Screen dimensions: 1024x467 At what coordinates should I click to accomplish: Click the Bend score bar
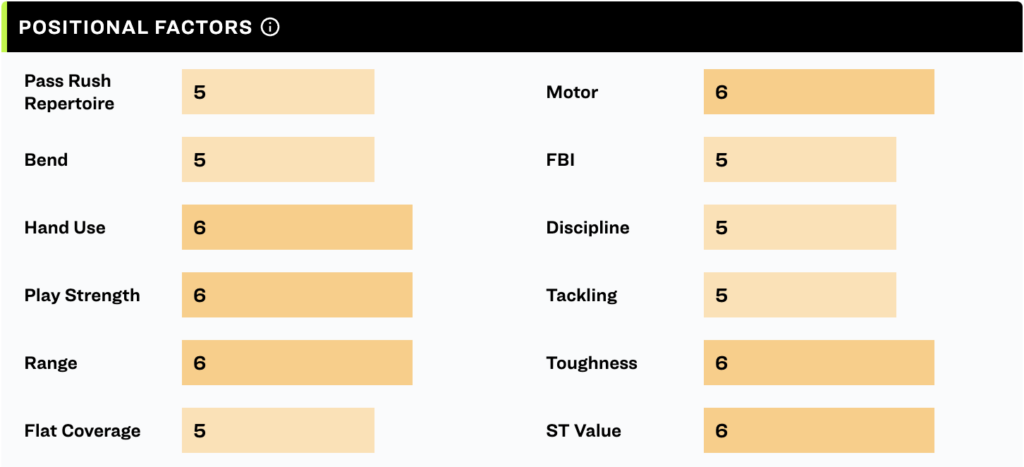click(278, 159)
